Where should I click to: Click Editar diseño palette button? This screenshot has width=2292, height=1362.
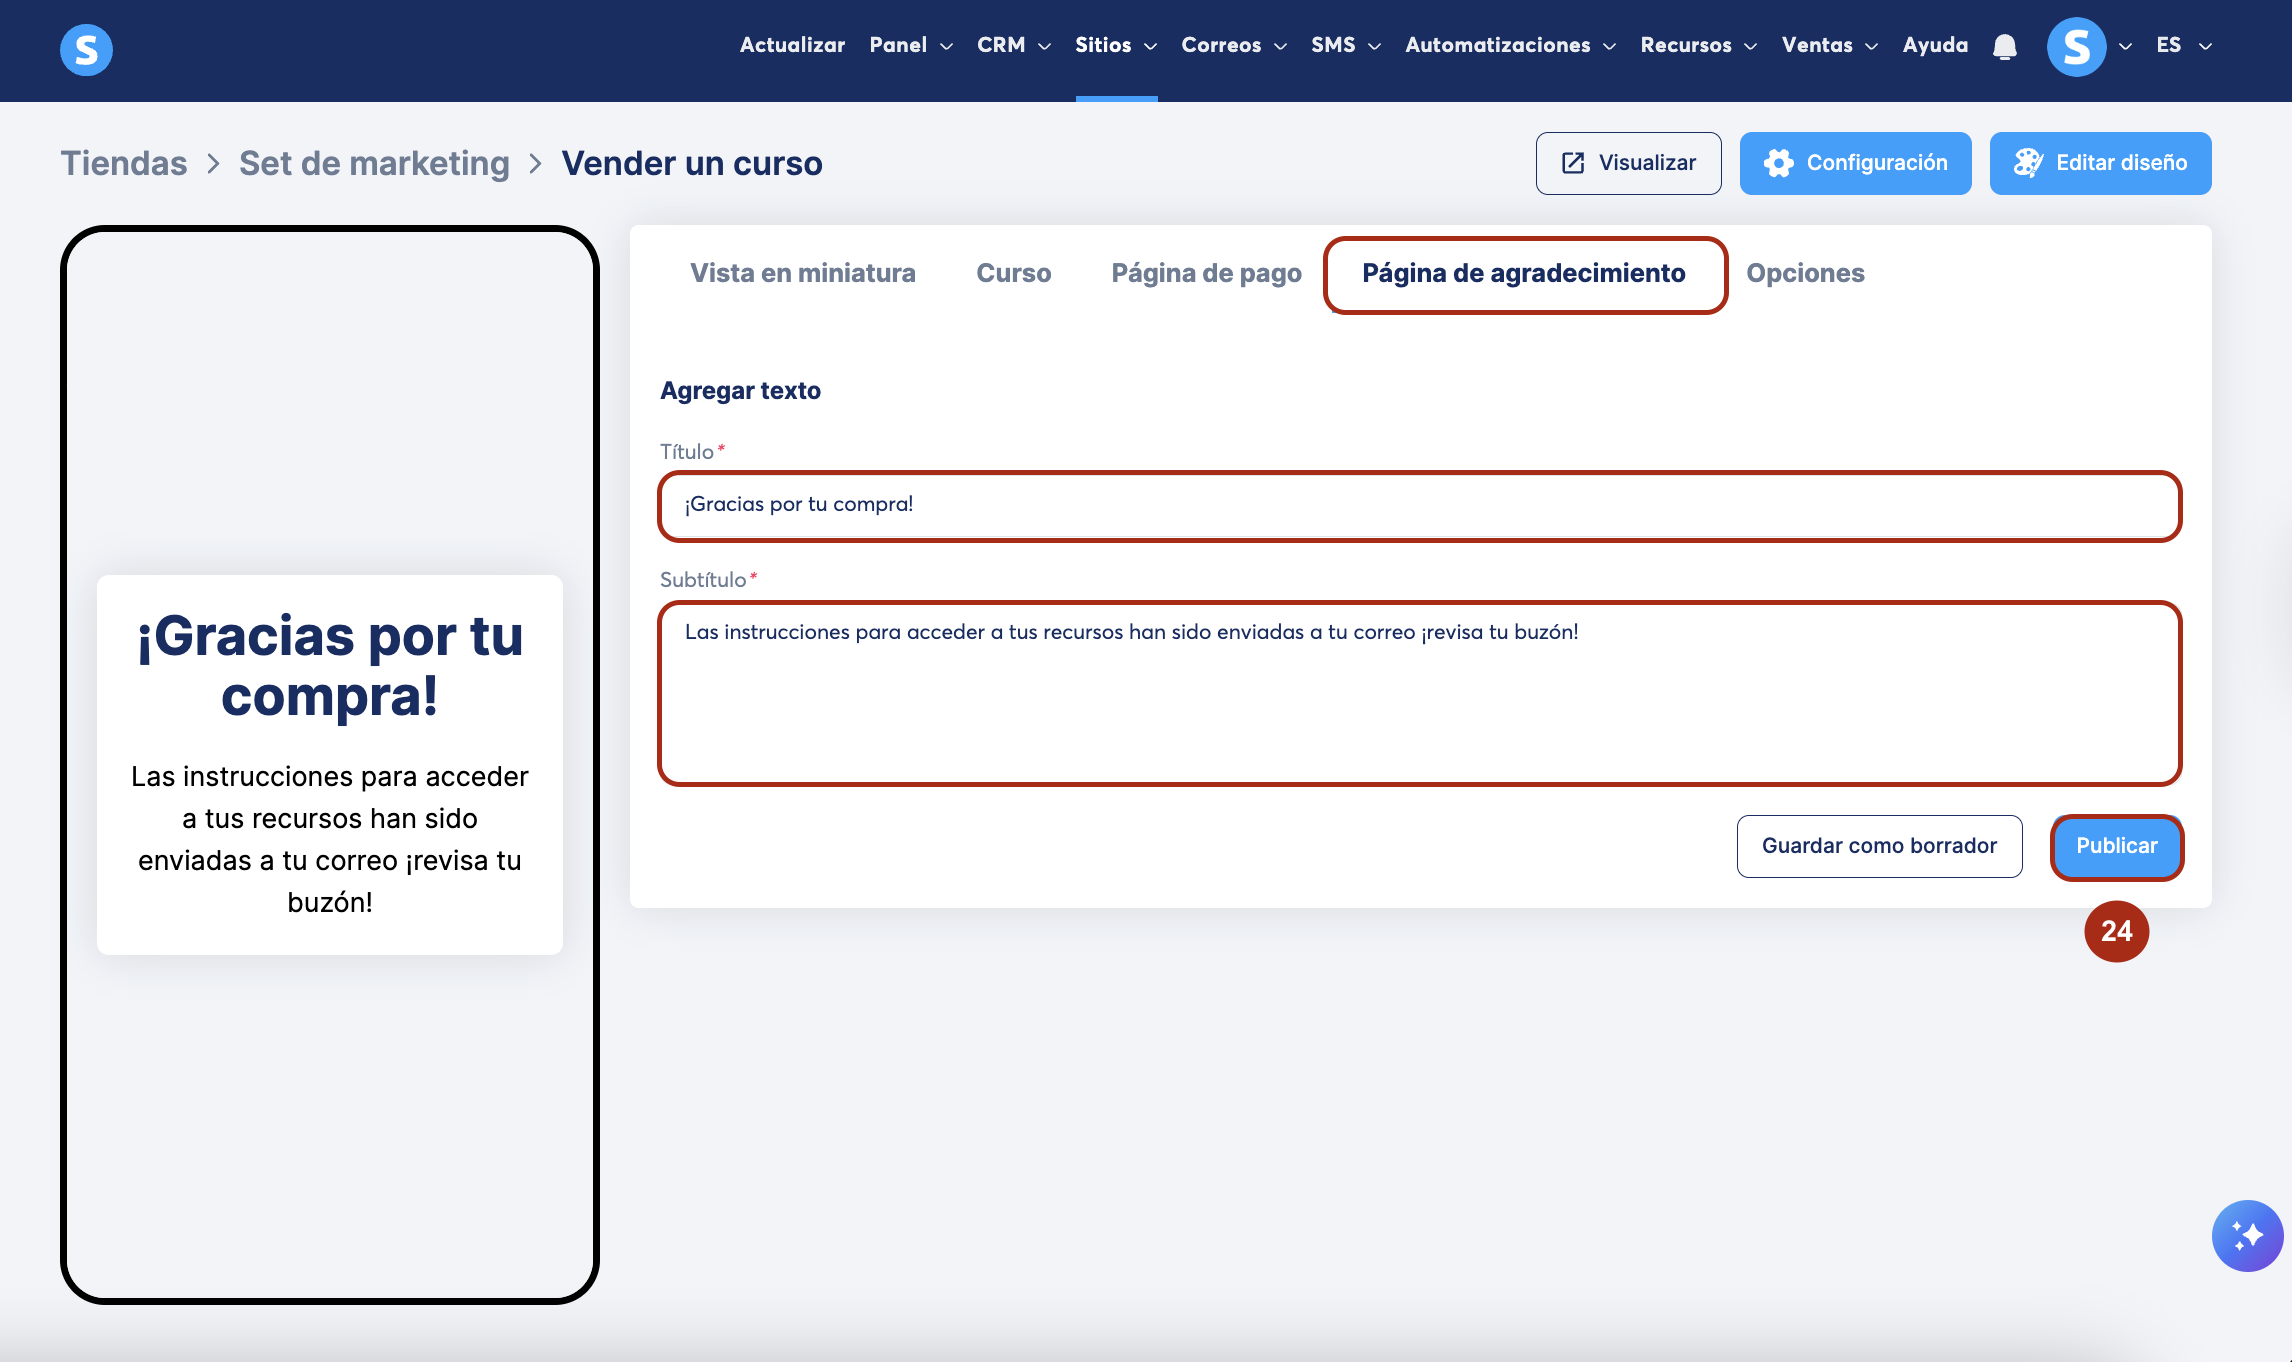[2100, 163]
